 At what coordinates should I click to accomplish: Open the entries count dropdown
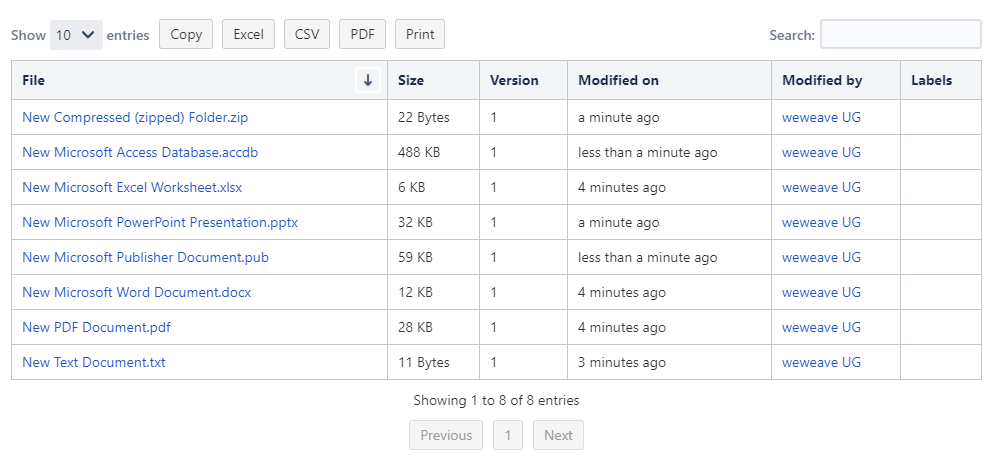(x=76, y=35)
